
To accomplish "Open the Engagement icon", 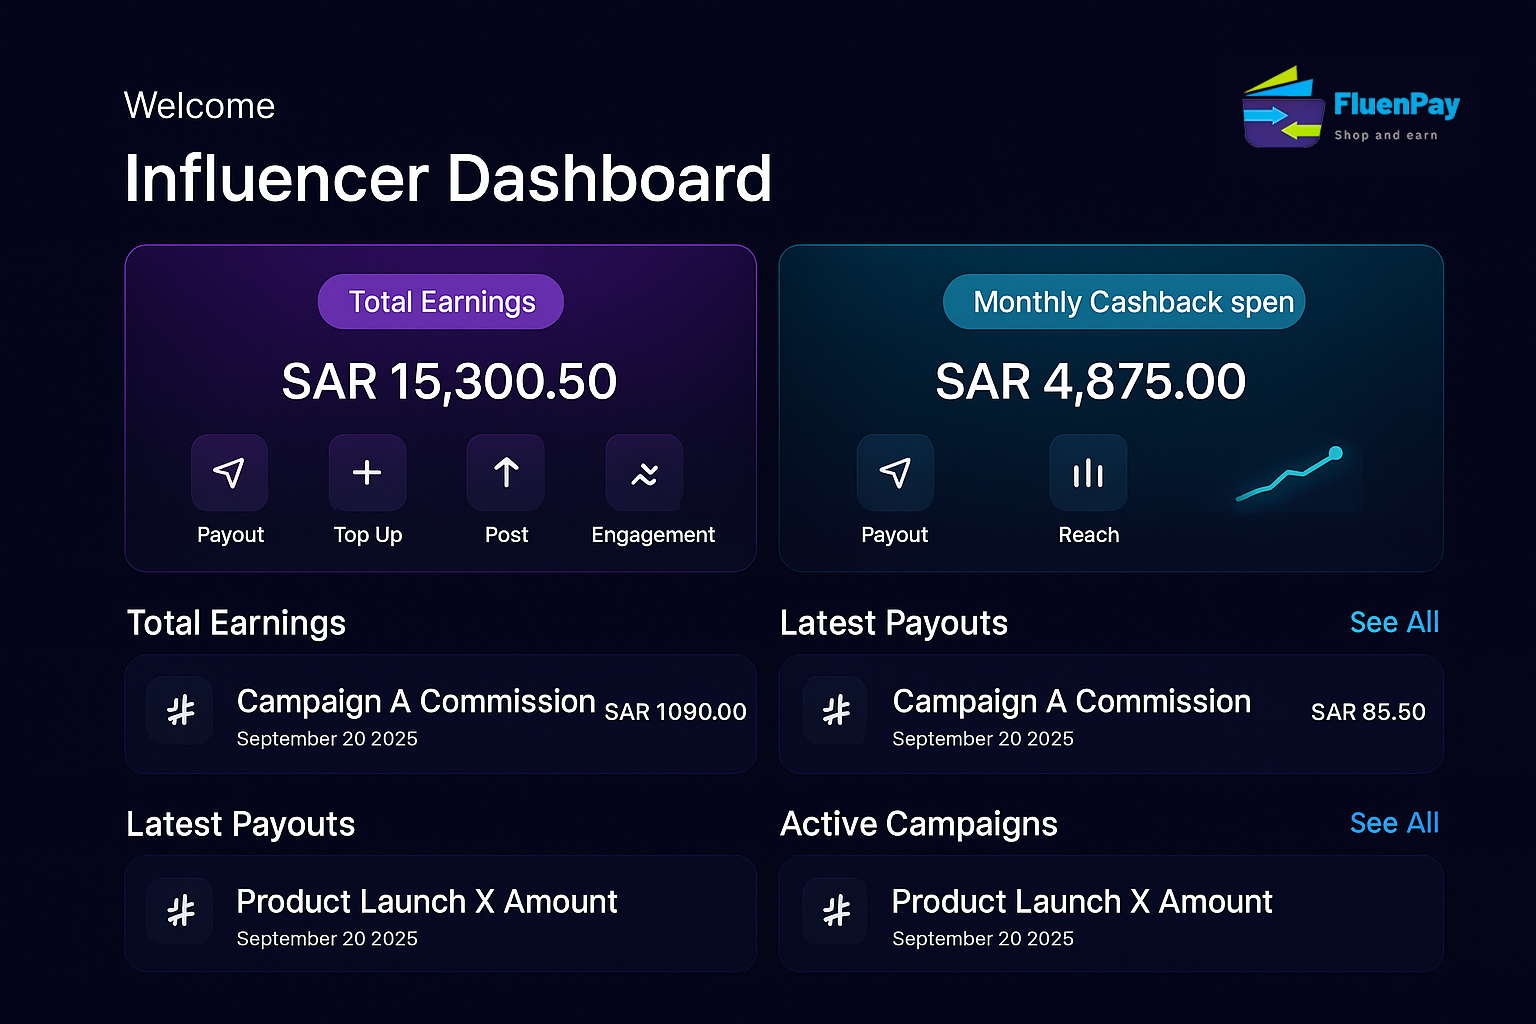I will pyautogui.click(x=644, y=472).
